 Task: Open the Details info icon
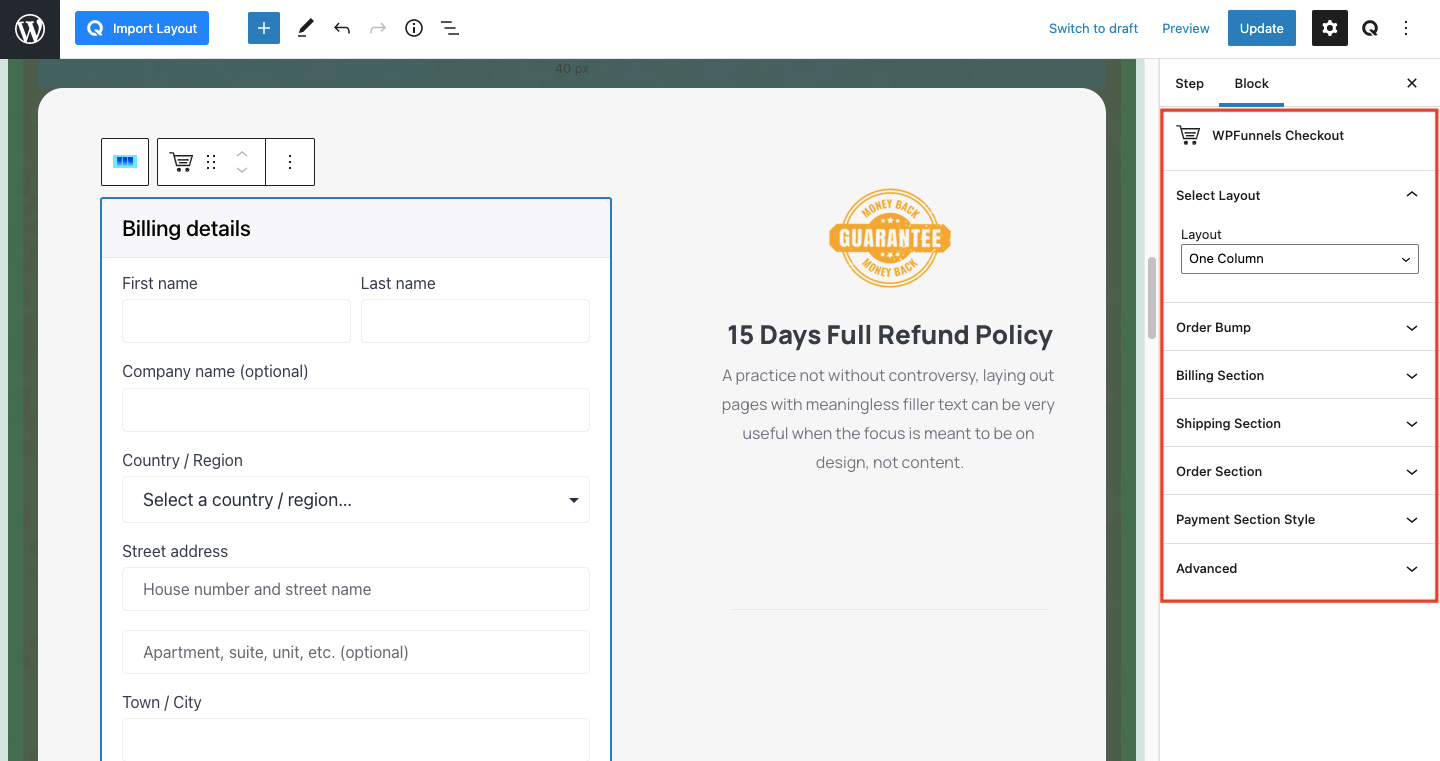pos(414,28)
